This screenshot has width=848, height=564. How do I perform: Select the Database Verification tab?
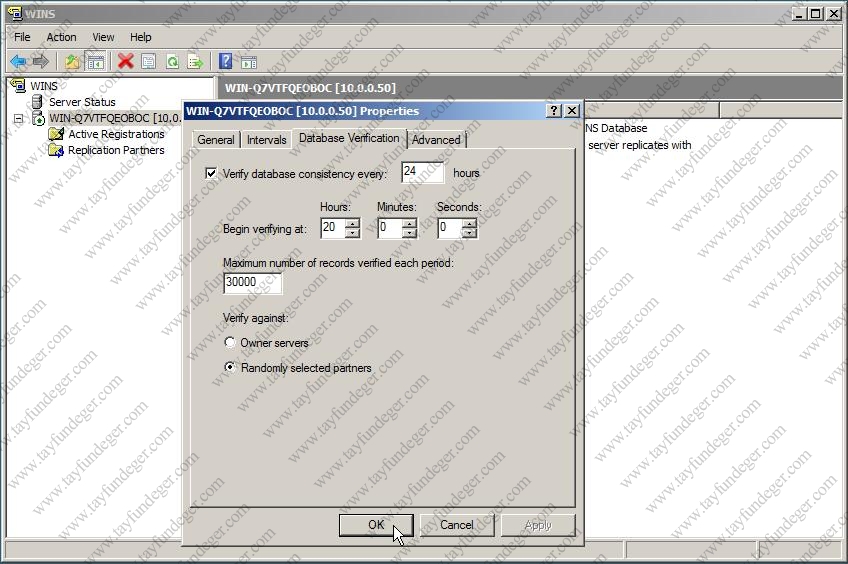(x=349, y=138)
